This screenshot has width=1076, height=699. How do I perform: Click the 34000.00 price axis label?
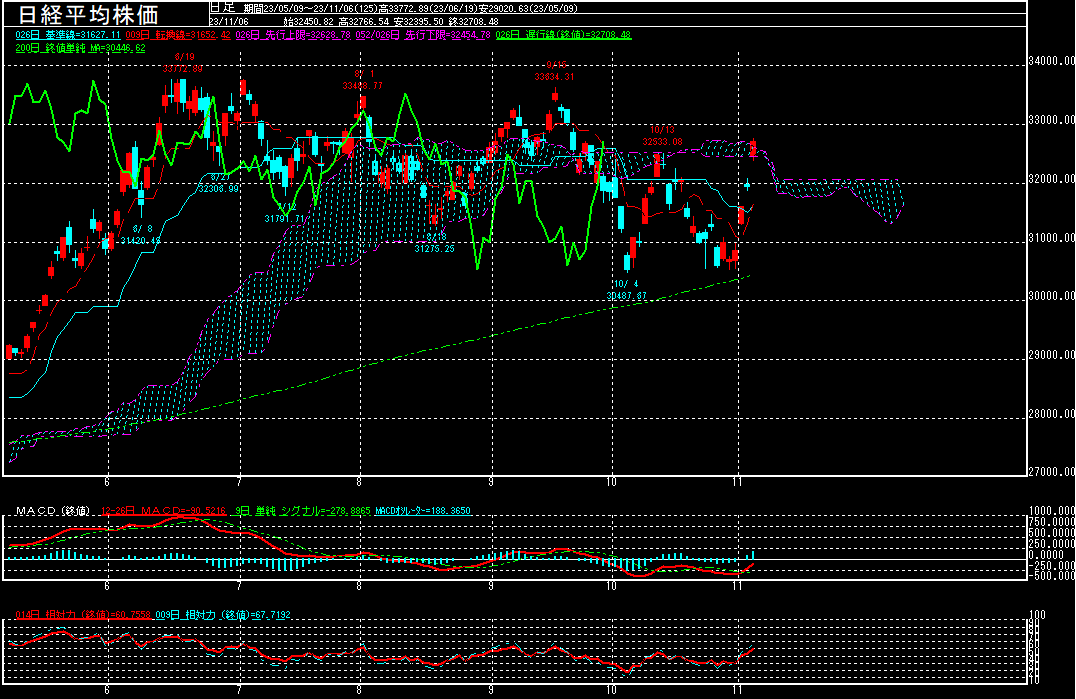coord(1051,61)
